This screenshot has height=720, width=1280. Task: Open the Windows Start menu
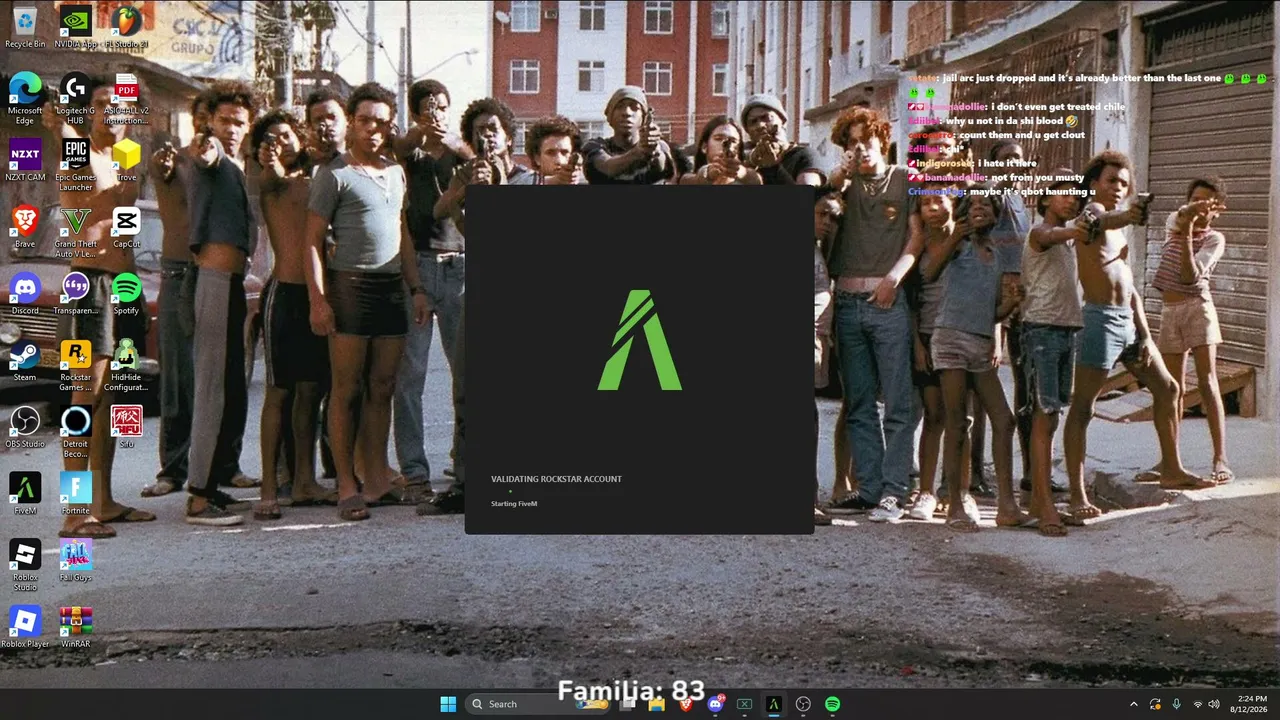[x=448, y=704]
